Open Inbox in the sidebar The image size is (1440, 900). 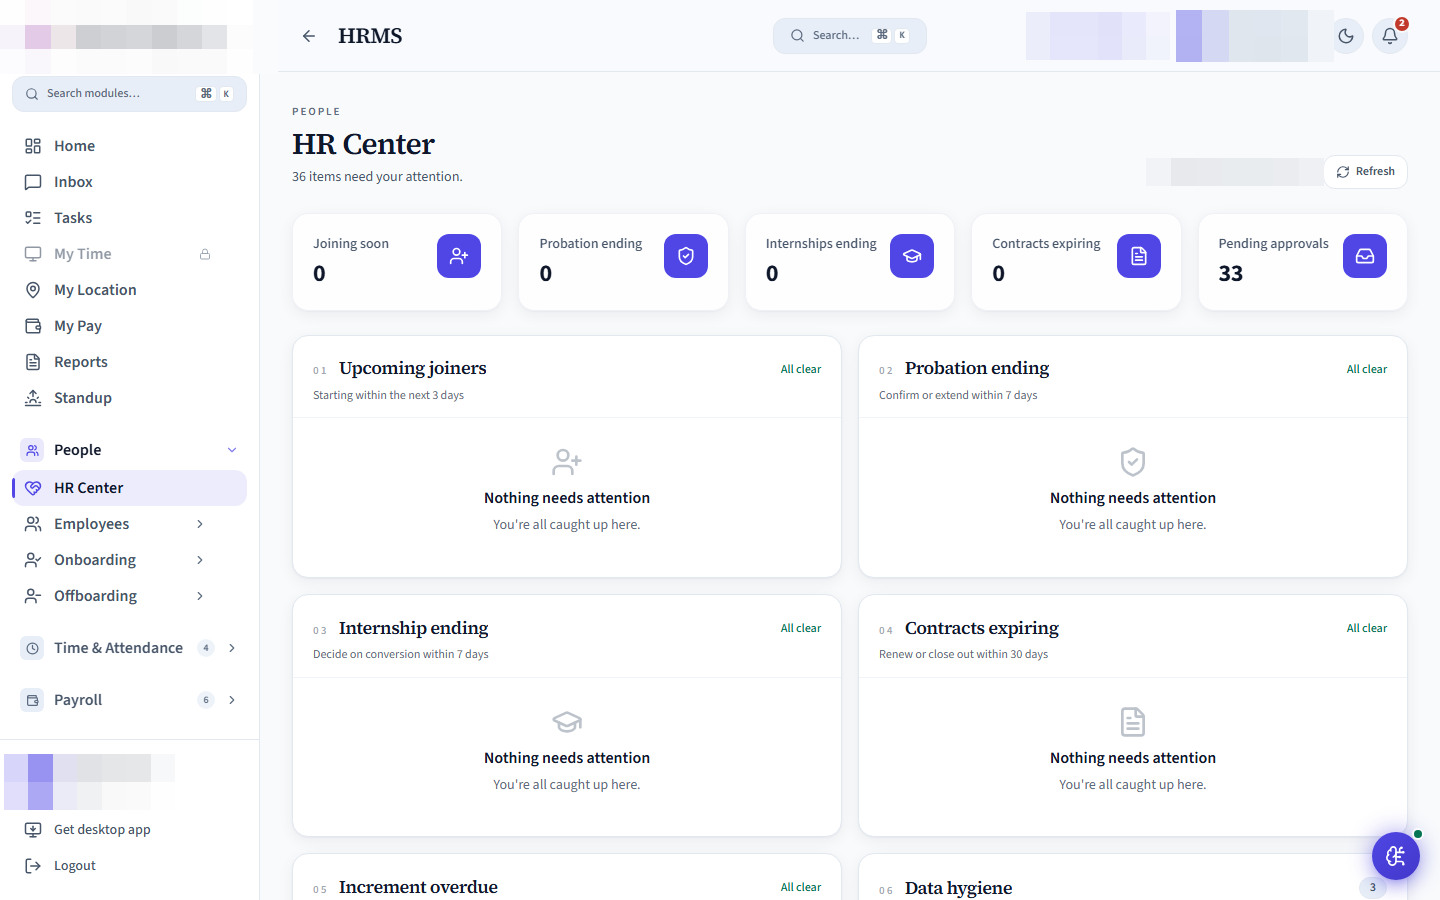[129, 182]
